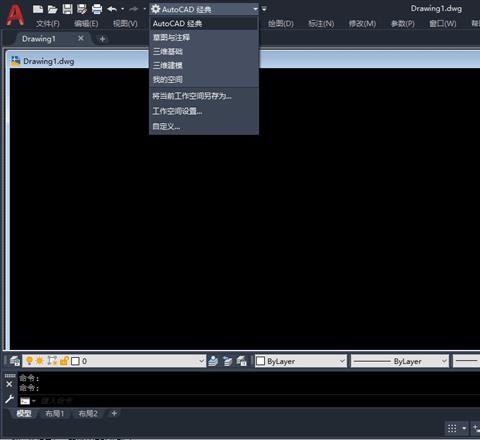This screenshot has width=480, height=440.
Task: Open the 标注(N) menu
Action: (x=321, y=24)
